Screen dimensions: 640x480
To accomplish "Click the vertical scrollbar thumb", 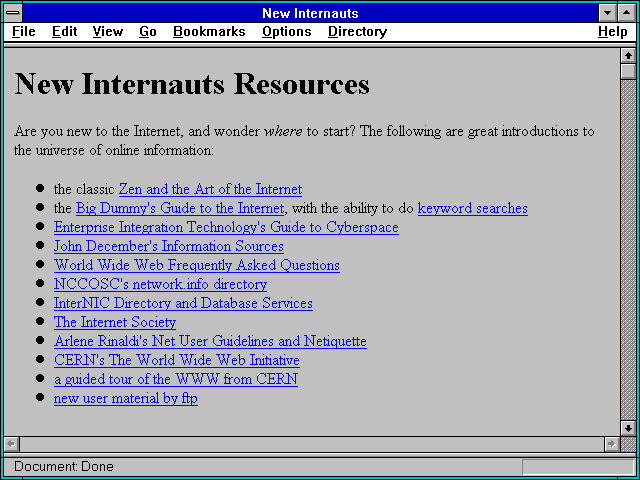I will (628, 71).
